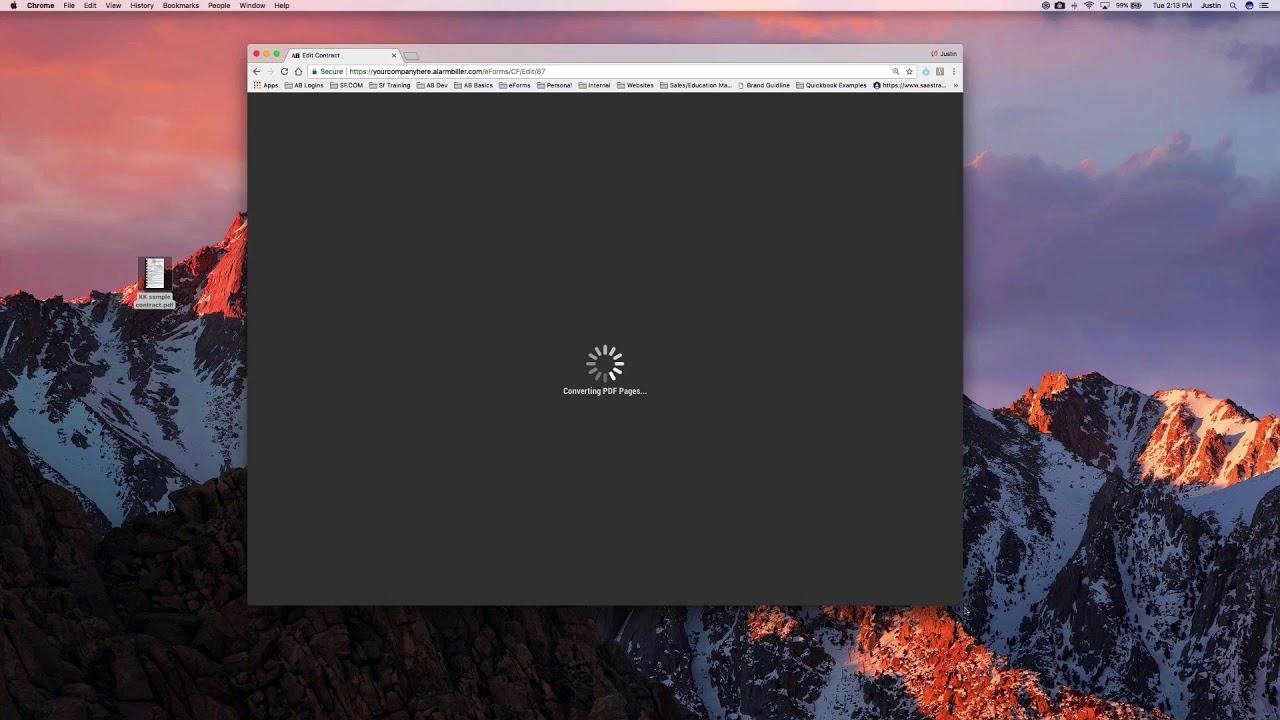This screenshot has width=1280, height=720.
Task: Open the saastra bookmark link
Action: [909, 85]
